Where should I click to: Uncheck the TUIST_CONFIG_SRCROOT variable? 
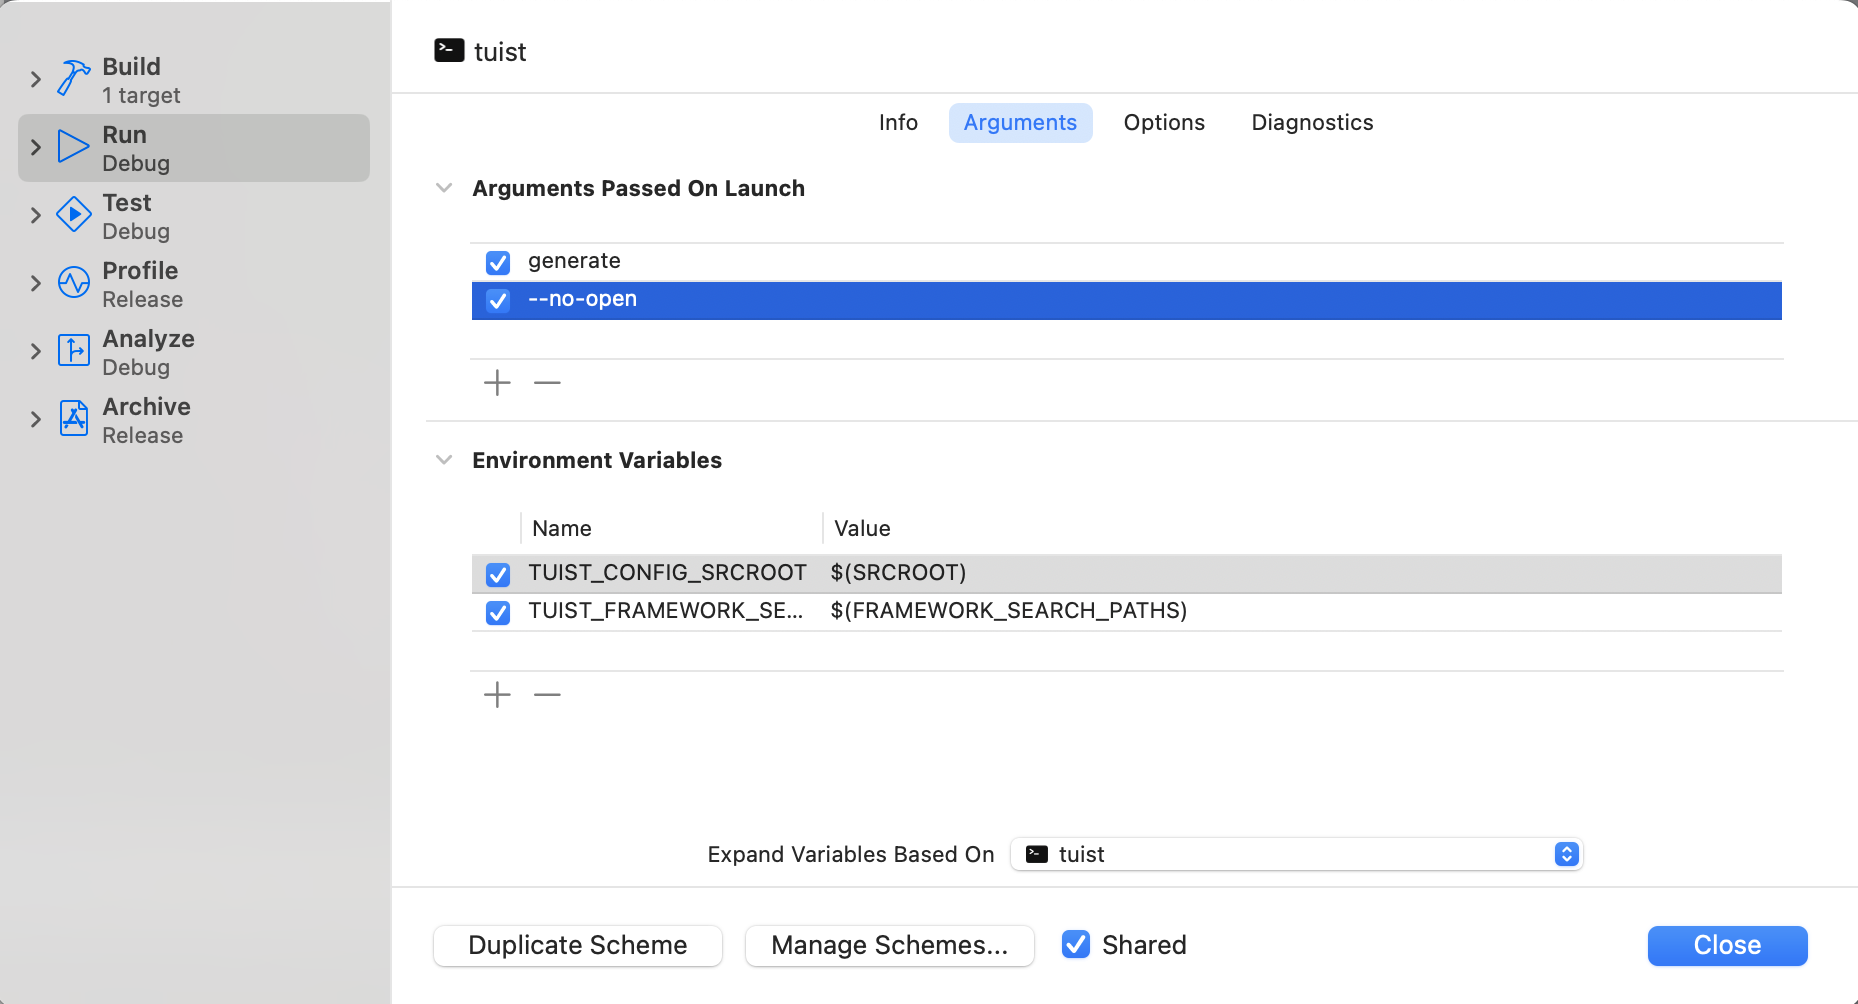pos(498,575)
